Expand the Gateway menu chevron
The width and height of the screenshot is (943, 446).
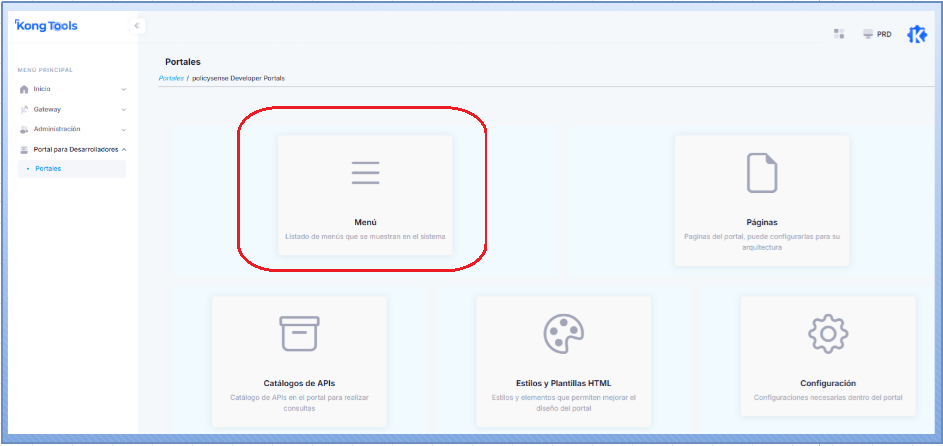pos(124,109)
